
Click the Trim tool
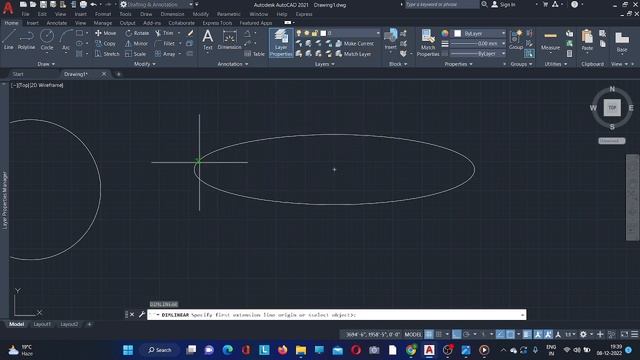(164, 33)
